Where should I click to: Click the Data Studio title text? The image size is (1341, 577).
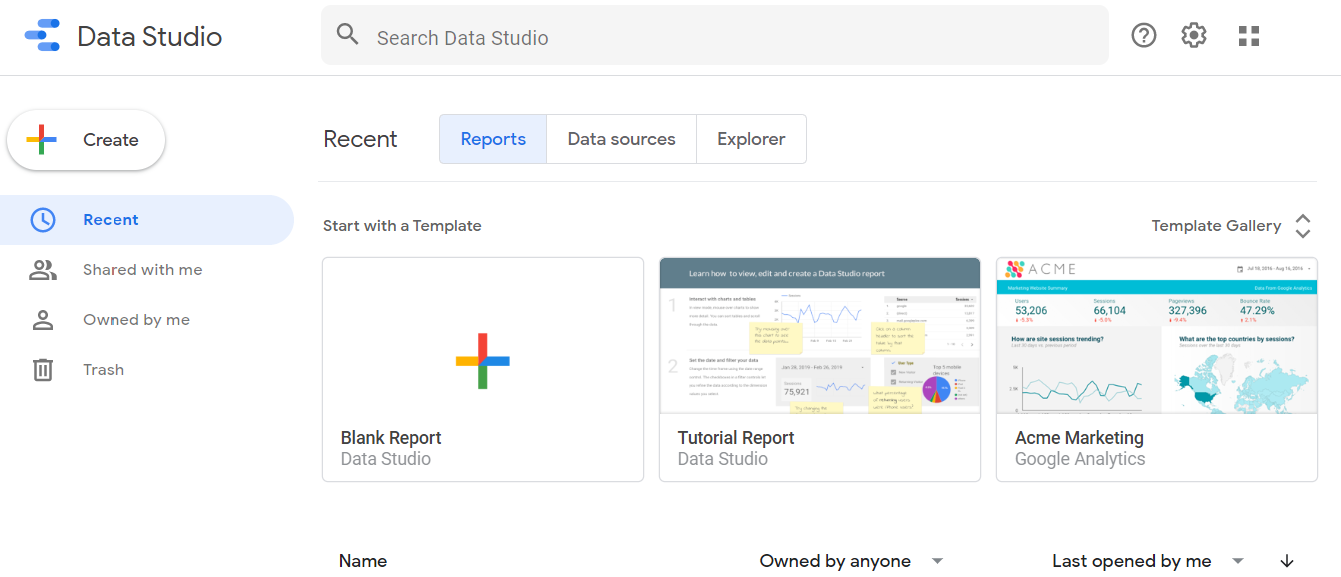click(x=150, y=37)
